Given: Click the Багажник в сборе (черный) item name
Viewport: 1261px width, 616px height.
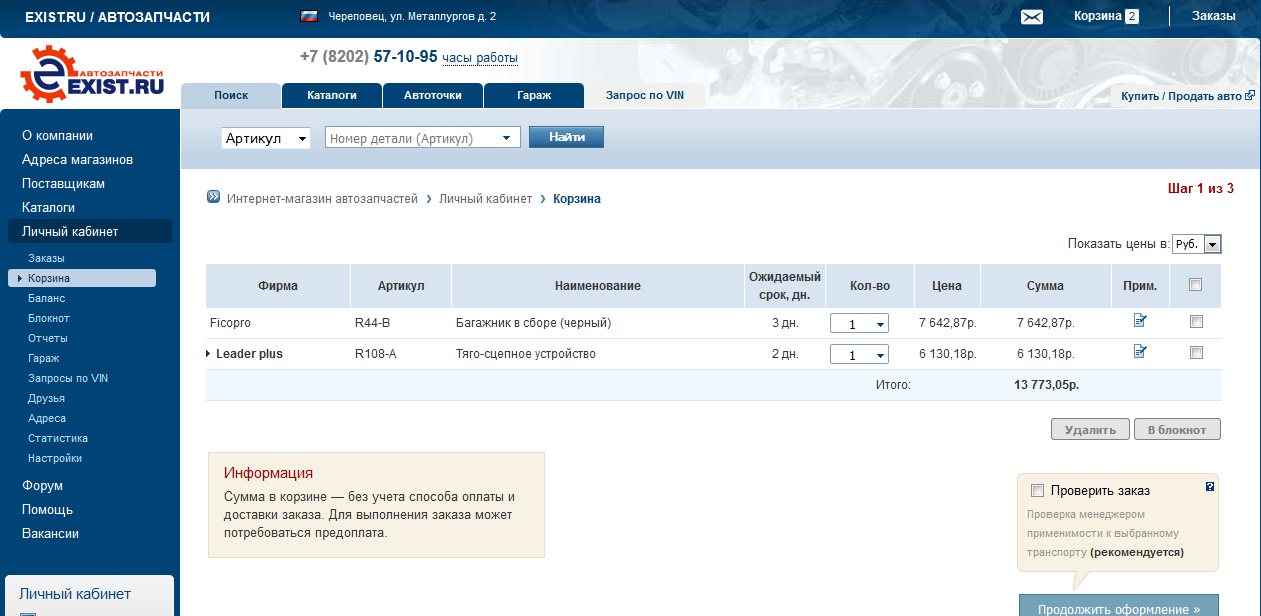Looking at the screenshot, I should pyautogui.click(x=533, y=323).
